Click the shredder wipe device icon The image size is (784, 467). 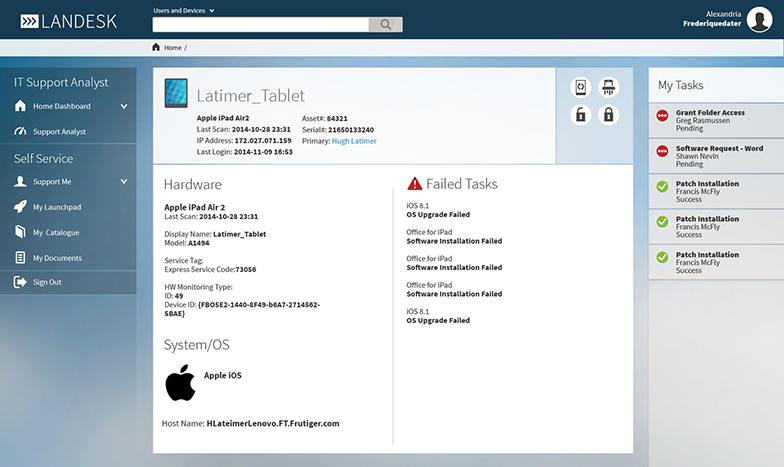(x=607, y=88)
